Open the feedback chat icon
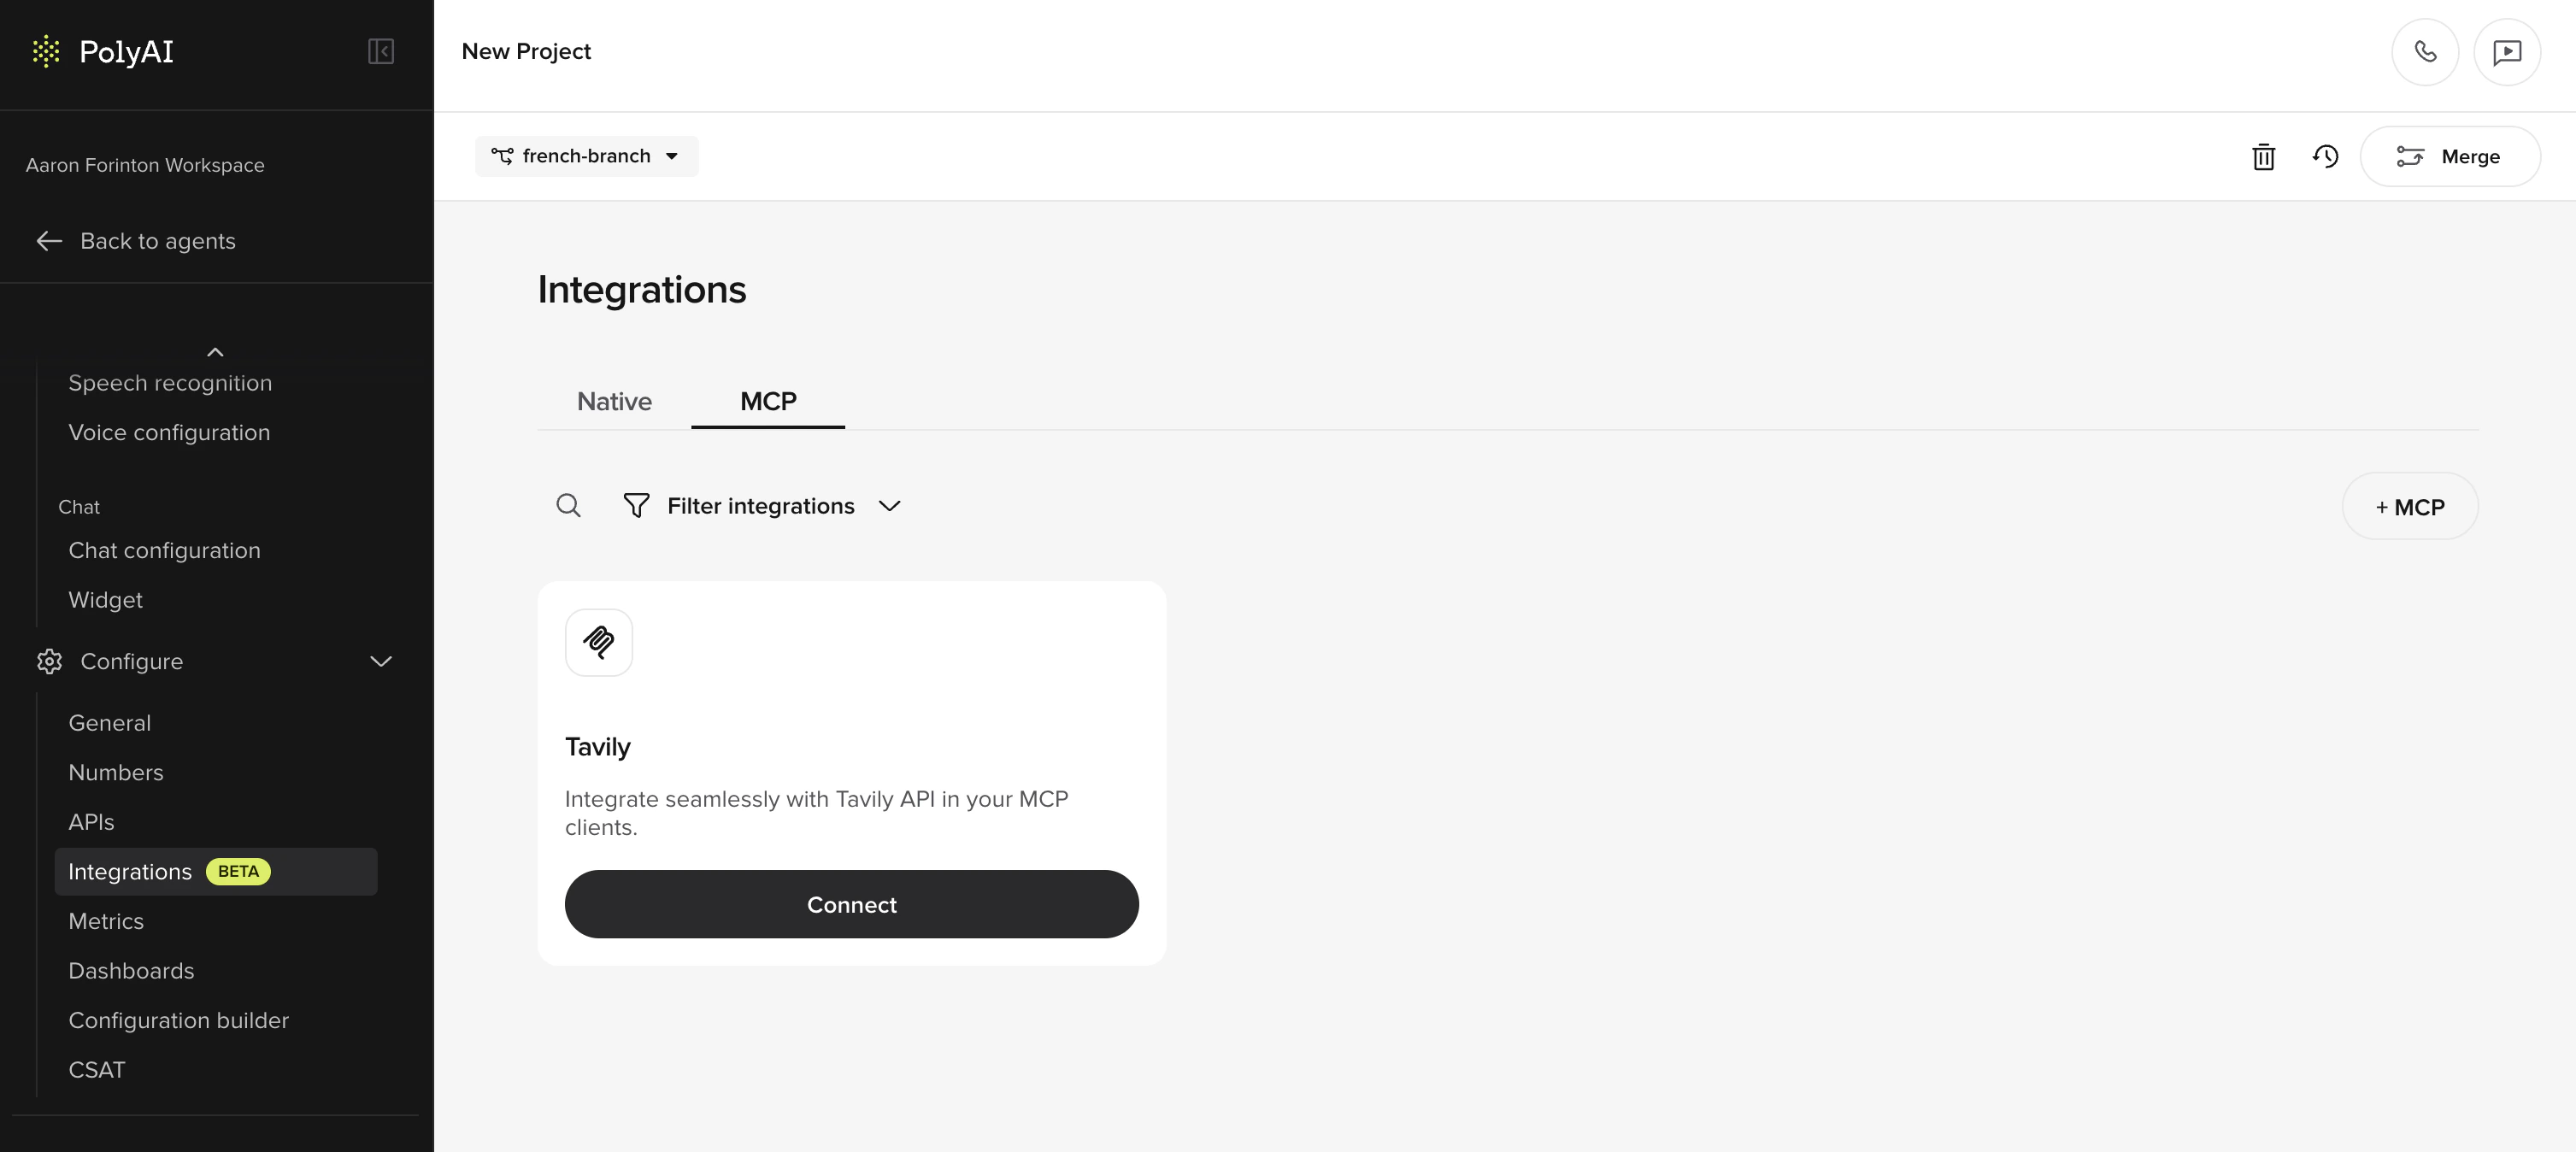 coord(2508,51)
